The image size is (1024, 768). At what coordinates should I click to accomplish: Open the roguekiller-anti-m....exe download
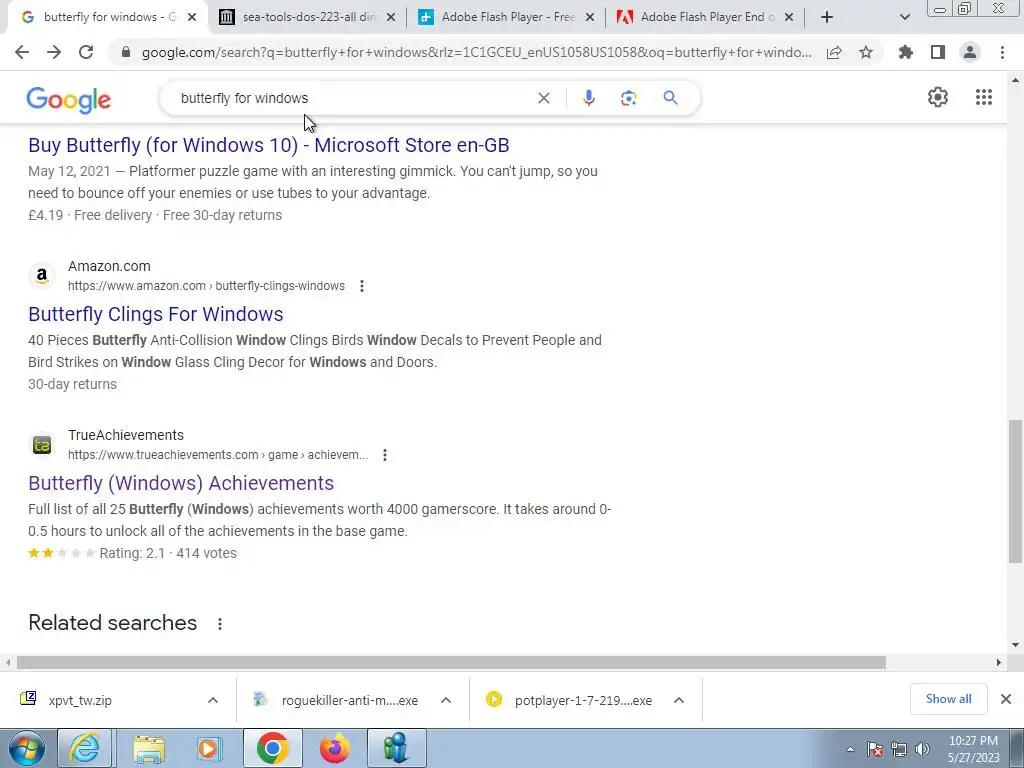[x=349, y=700]
